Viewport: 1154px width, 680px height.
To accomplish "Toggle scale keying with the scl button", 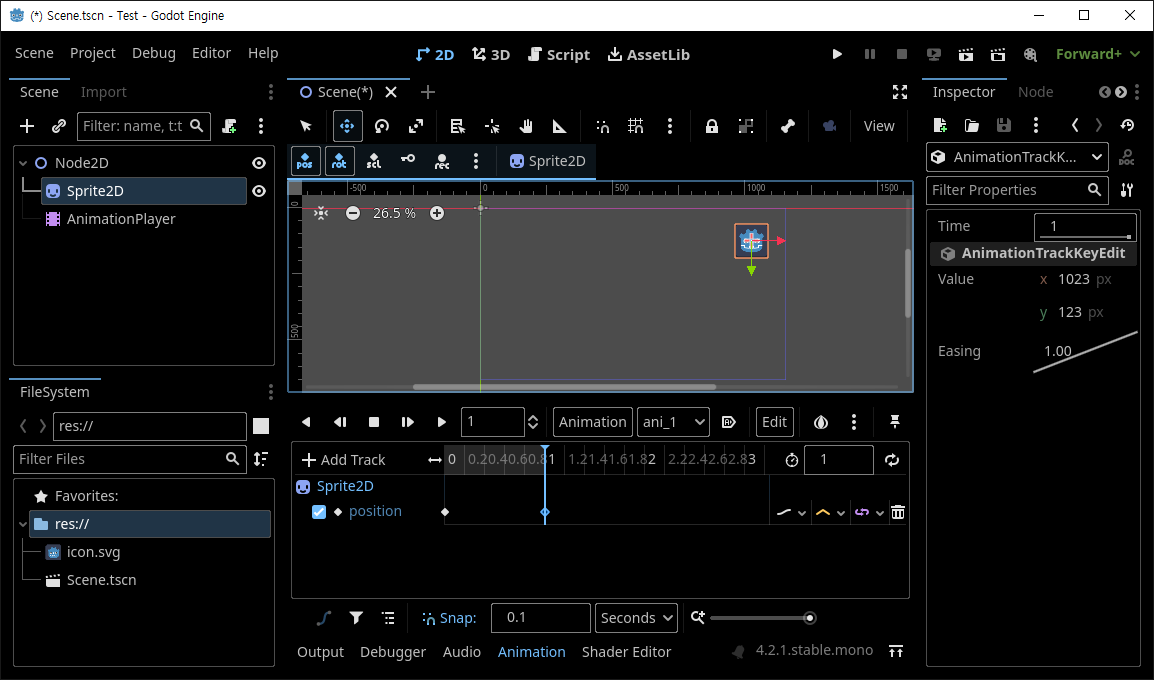I will click(x=374, y=160).
